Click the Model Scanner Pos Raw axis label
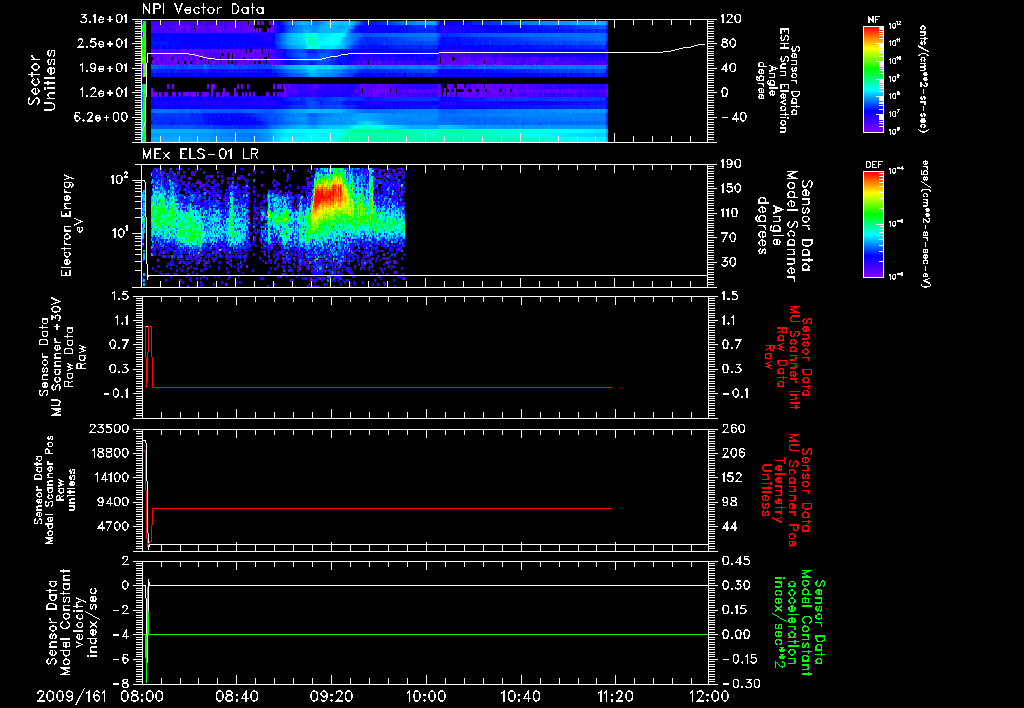1024x708 pixels. [x=54, y=490]
